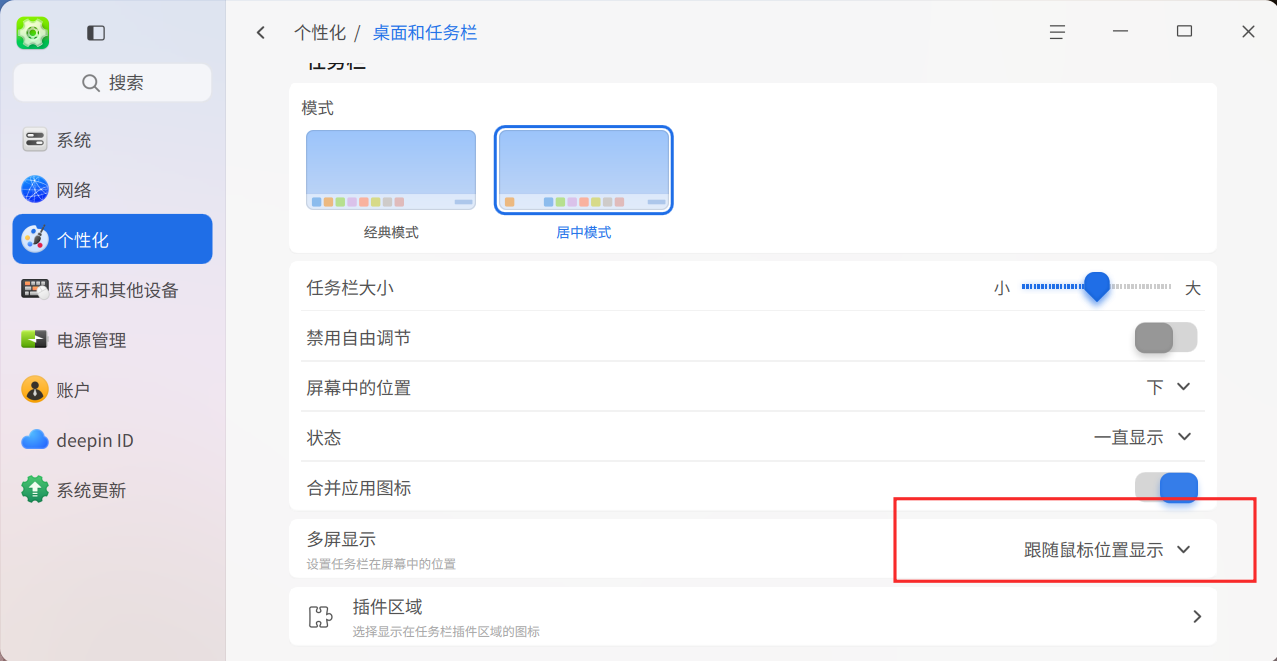Click the Control Center app icon

pyautogui.click(x=33, y=33)
